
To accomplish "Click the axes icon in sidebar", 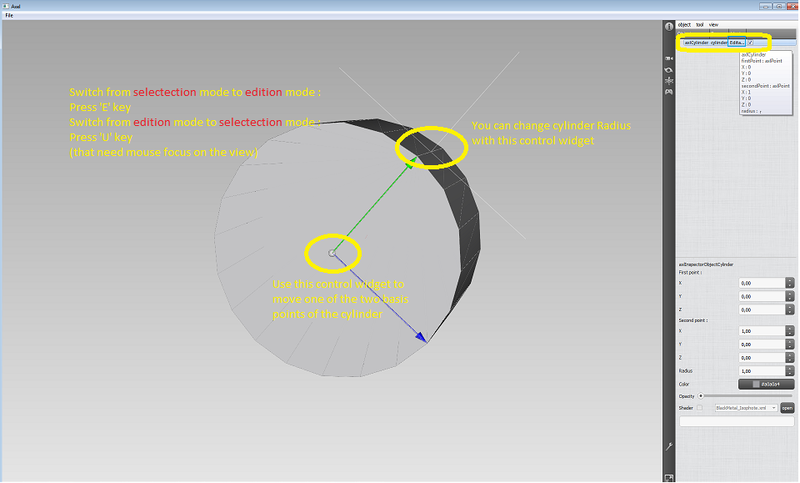I will point(669,81).
